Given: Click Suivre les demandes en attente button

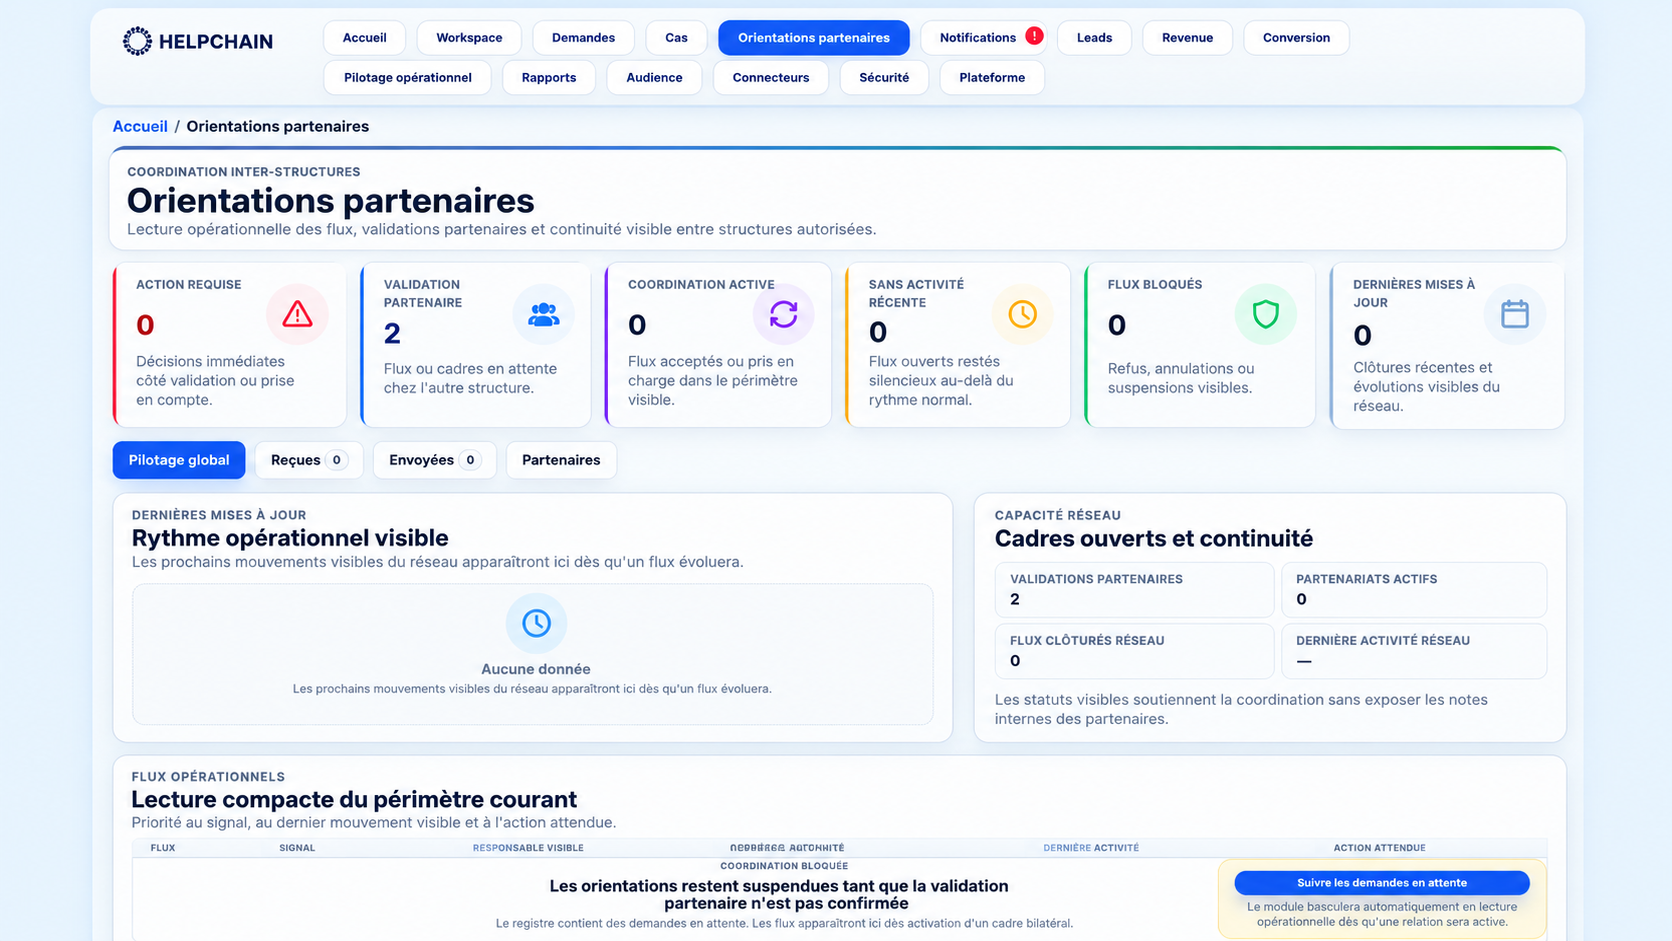Looking at the screenshot, I should point(1381,883).
